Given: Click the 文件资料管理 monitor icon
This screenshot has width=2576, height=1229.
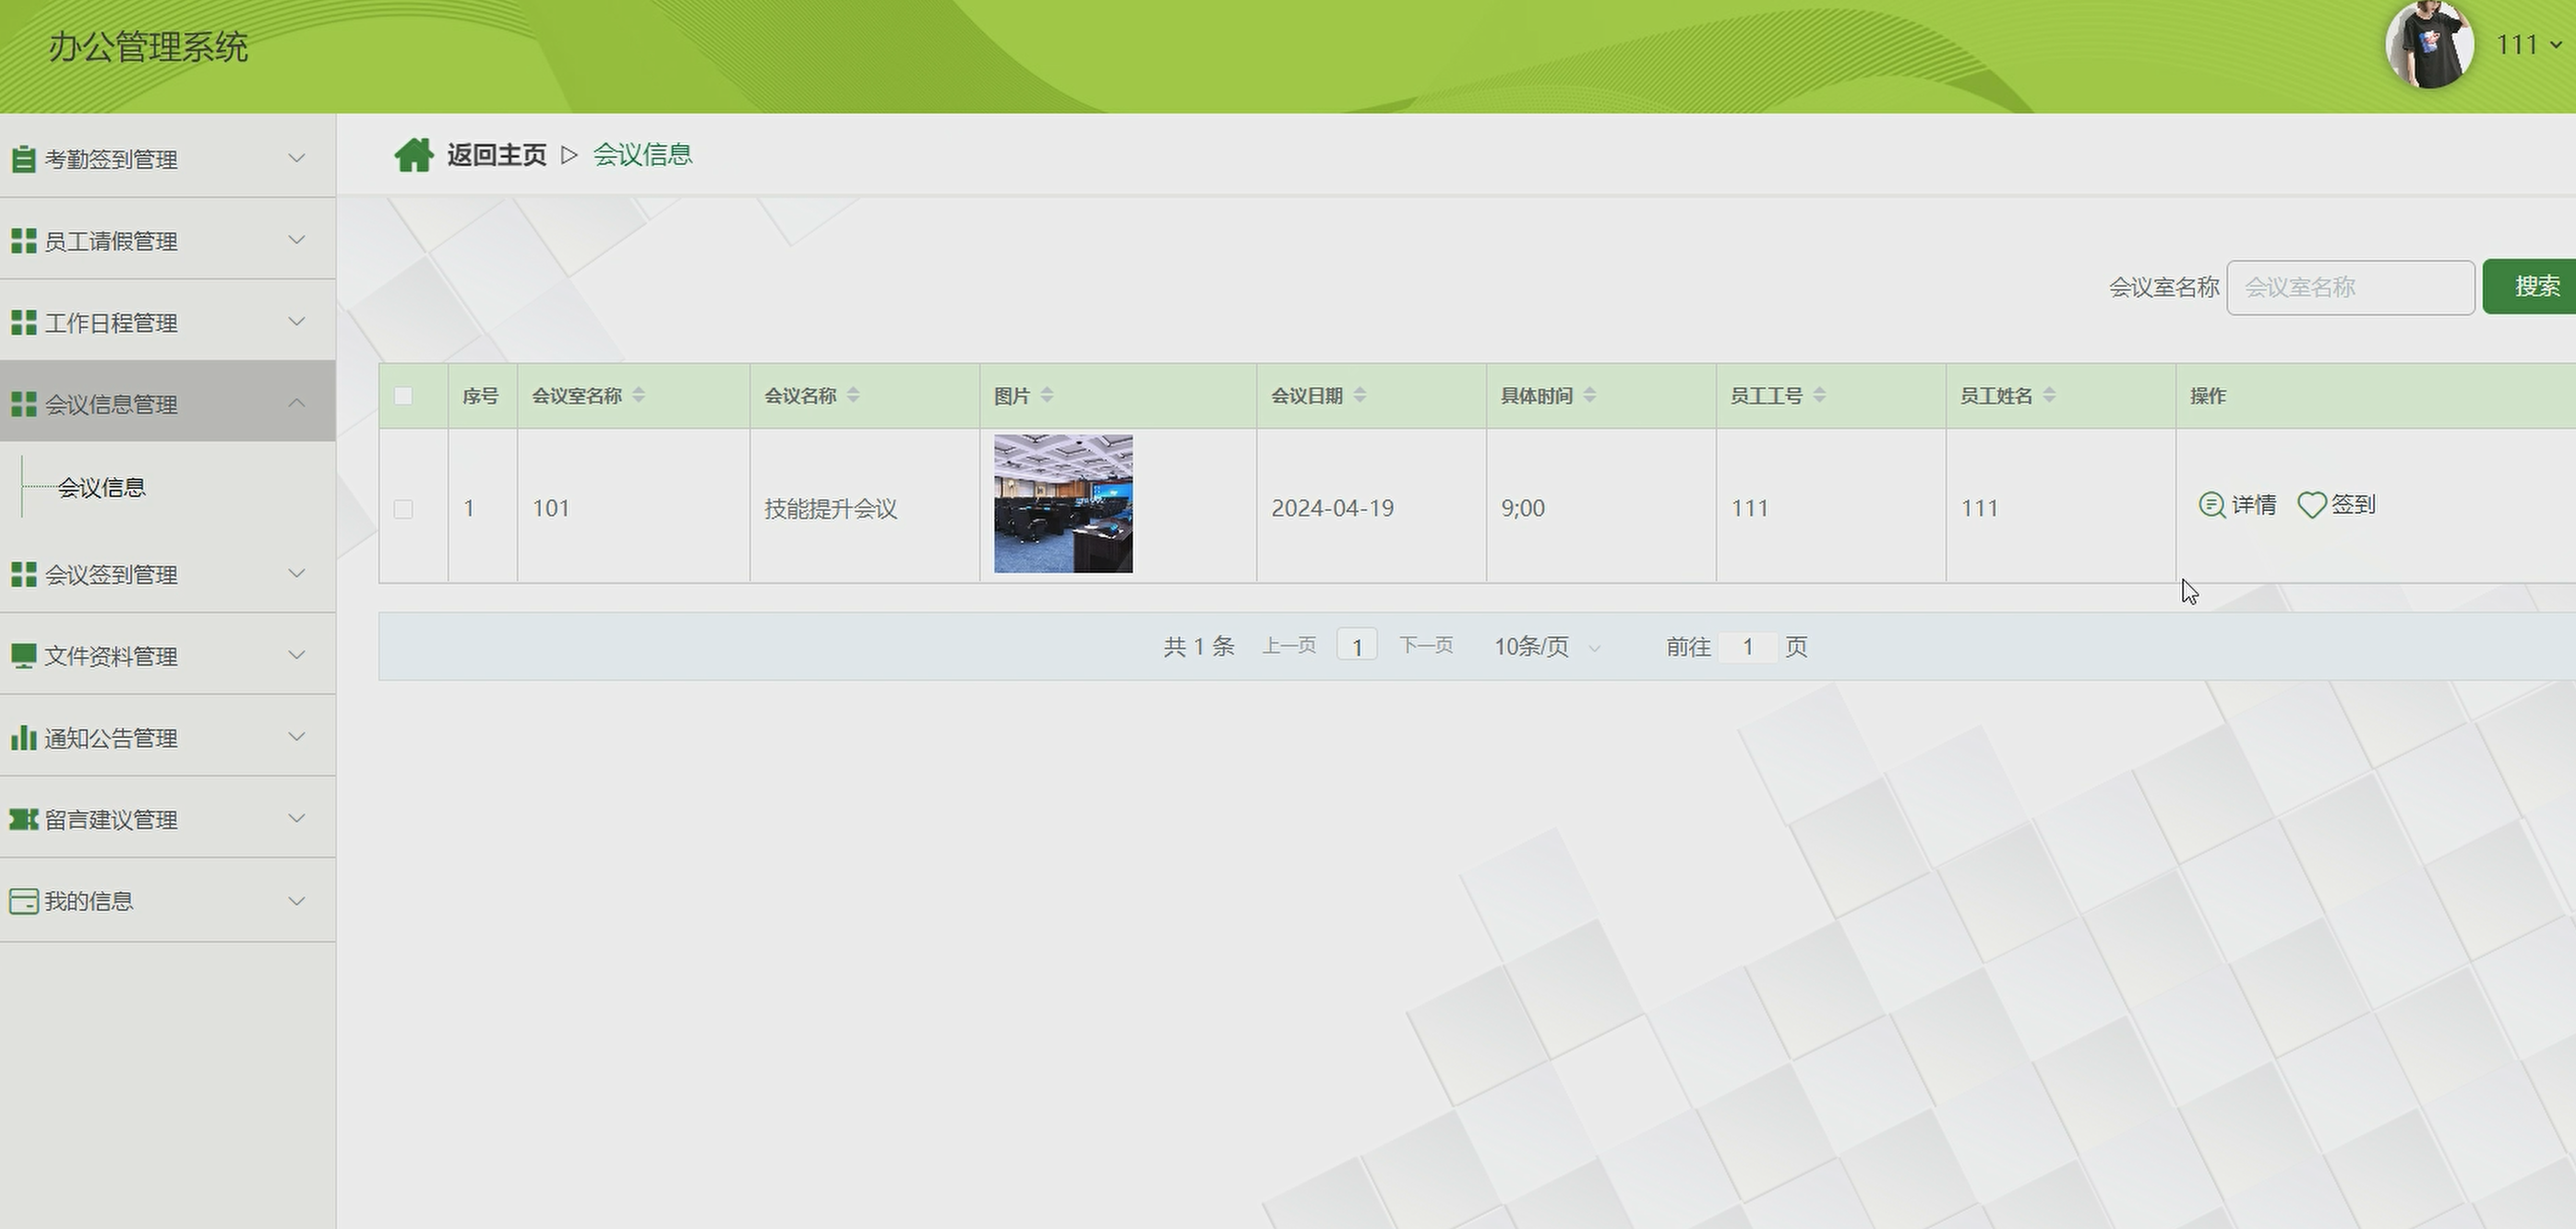Looking at the screenshot, I should coord(23,656).
